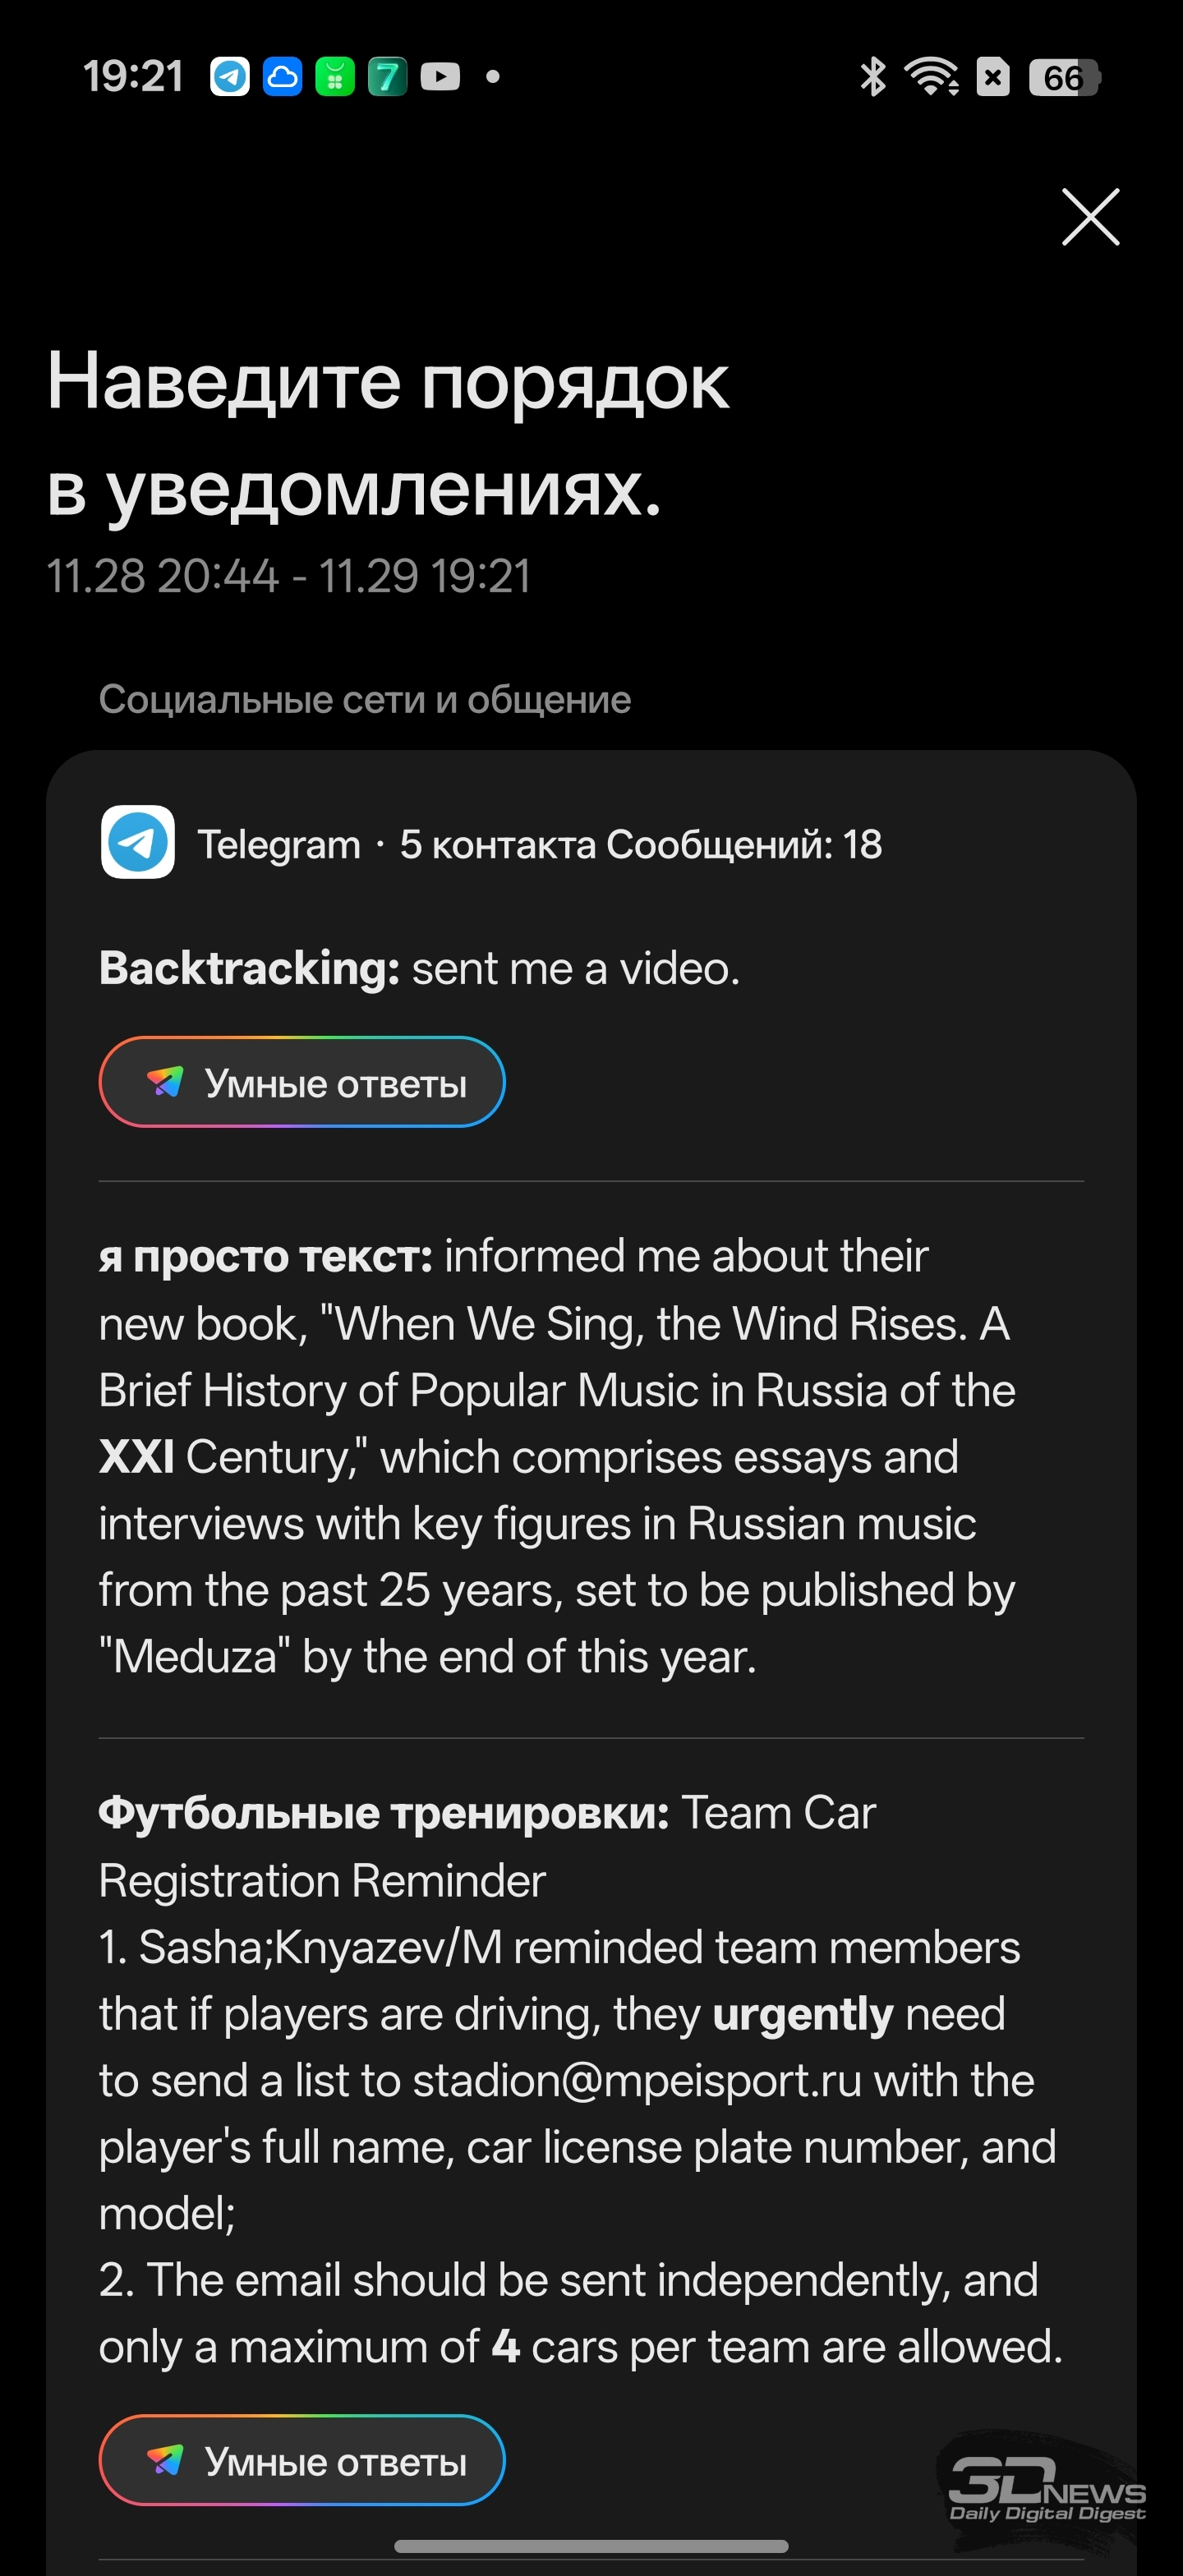This screenshot has width=1183, height=2576.
Task: Open the "я просто текст" book summary
Action: 556,1456
